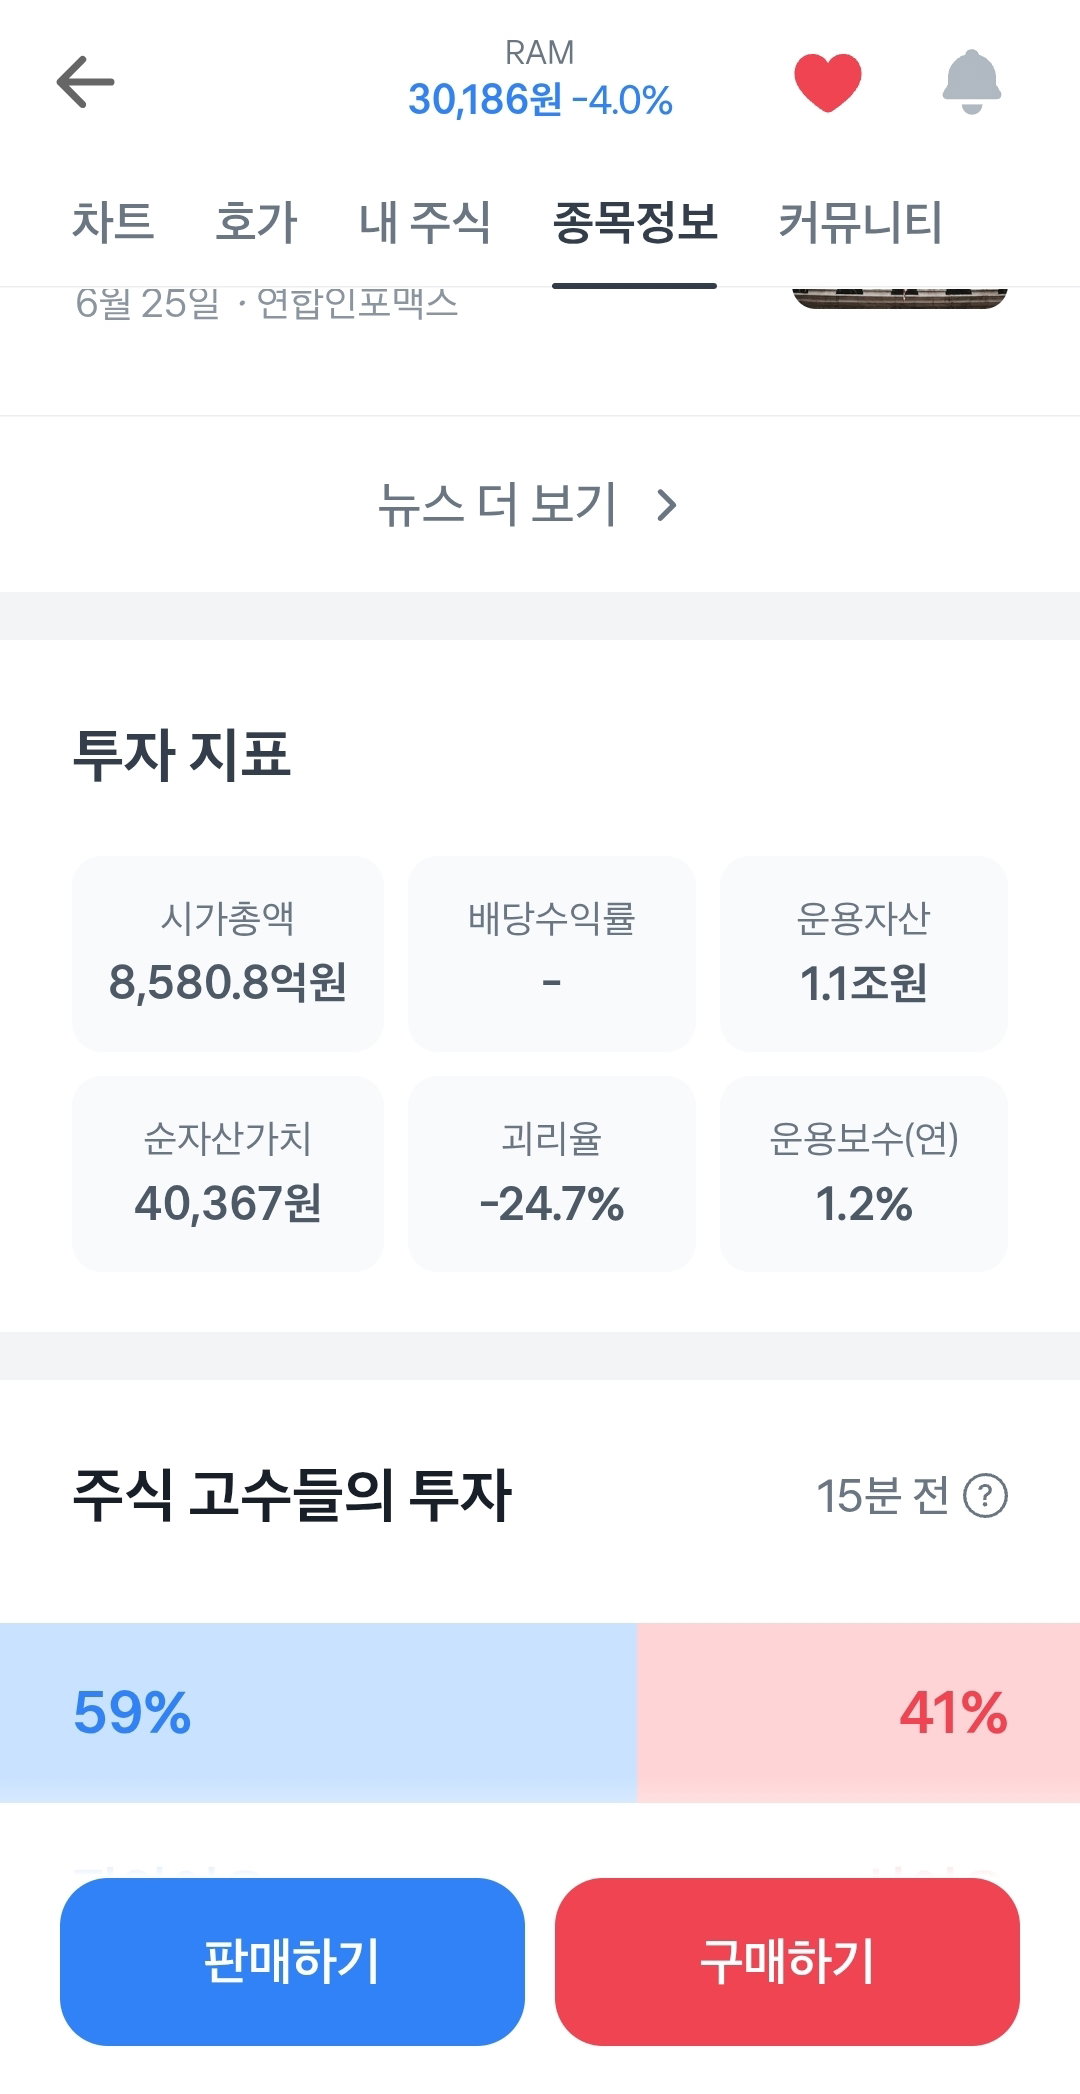
Task: Tap the 운용보수(연) 1.2% card
Action: [864, 1173]
